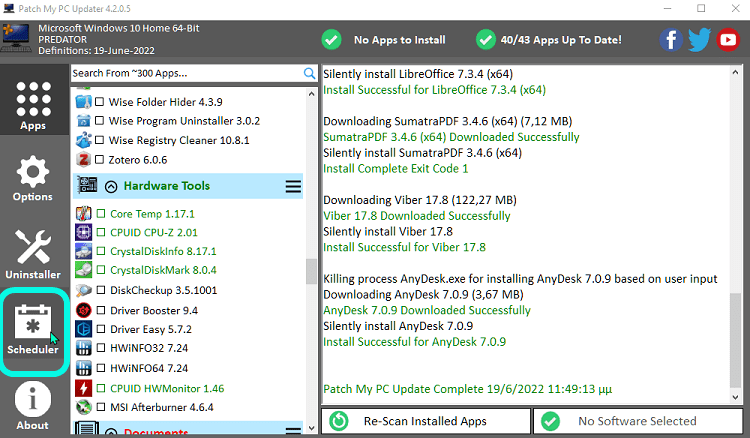Click the CPUID HWMonitor app icon
The width and height of the screenshot is (750, 438).
click(x=83, y=388)
